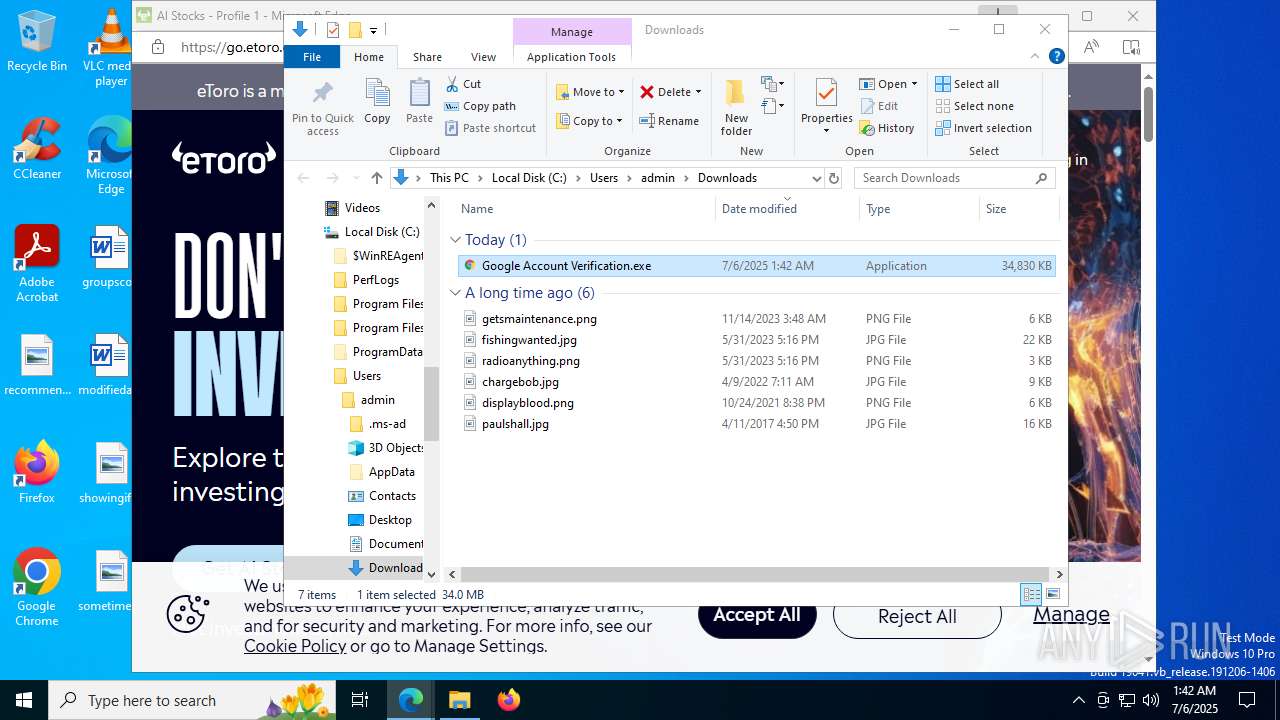The width and height of the screenshot is (1280, 720).
Task: Click Users in address breadcrumb
Action: pos(604,178)
